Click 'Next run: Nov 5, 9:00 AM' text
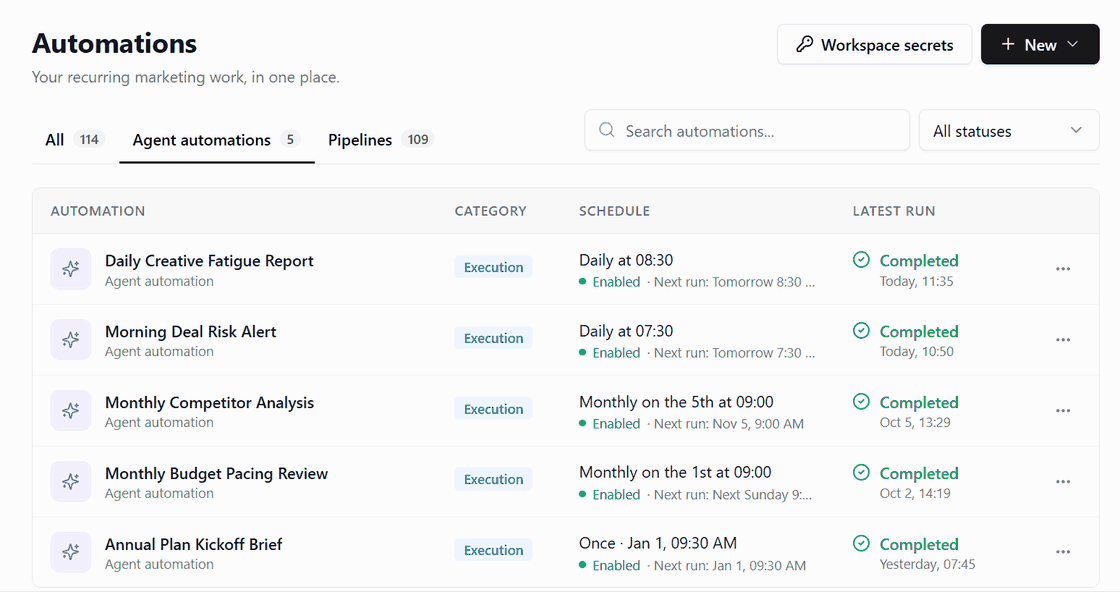Image resolution: width=1120 pixels, height=592 pixels. point(729,423)
